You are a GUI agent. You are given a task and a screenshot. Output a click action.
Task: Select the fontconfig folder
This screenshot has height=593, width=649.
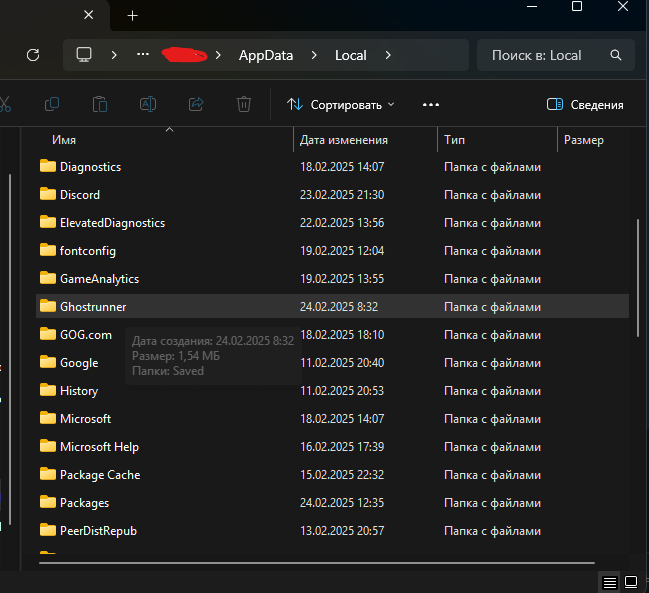click(x=332, y=251)
